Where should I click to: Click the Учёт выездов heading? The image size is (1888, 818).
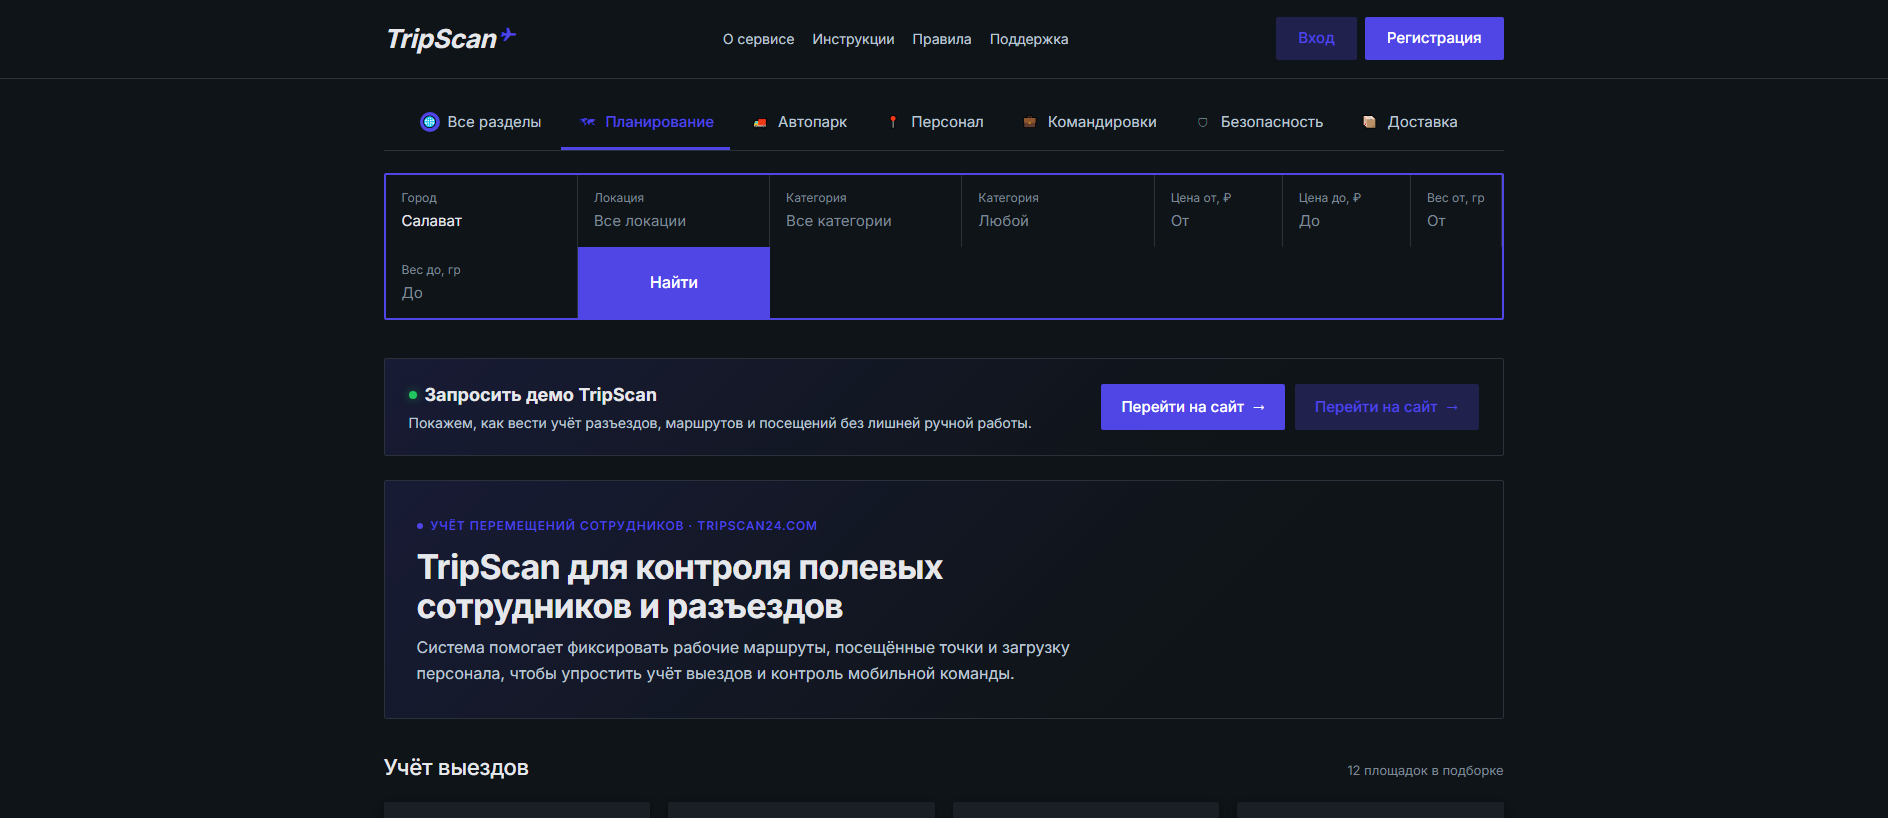pos(456,768)
